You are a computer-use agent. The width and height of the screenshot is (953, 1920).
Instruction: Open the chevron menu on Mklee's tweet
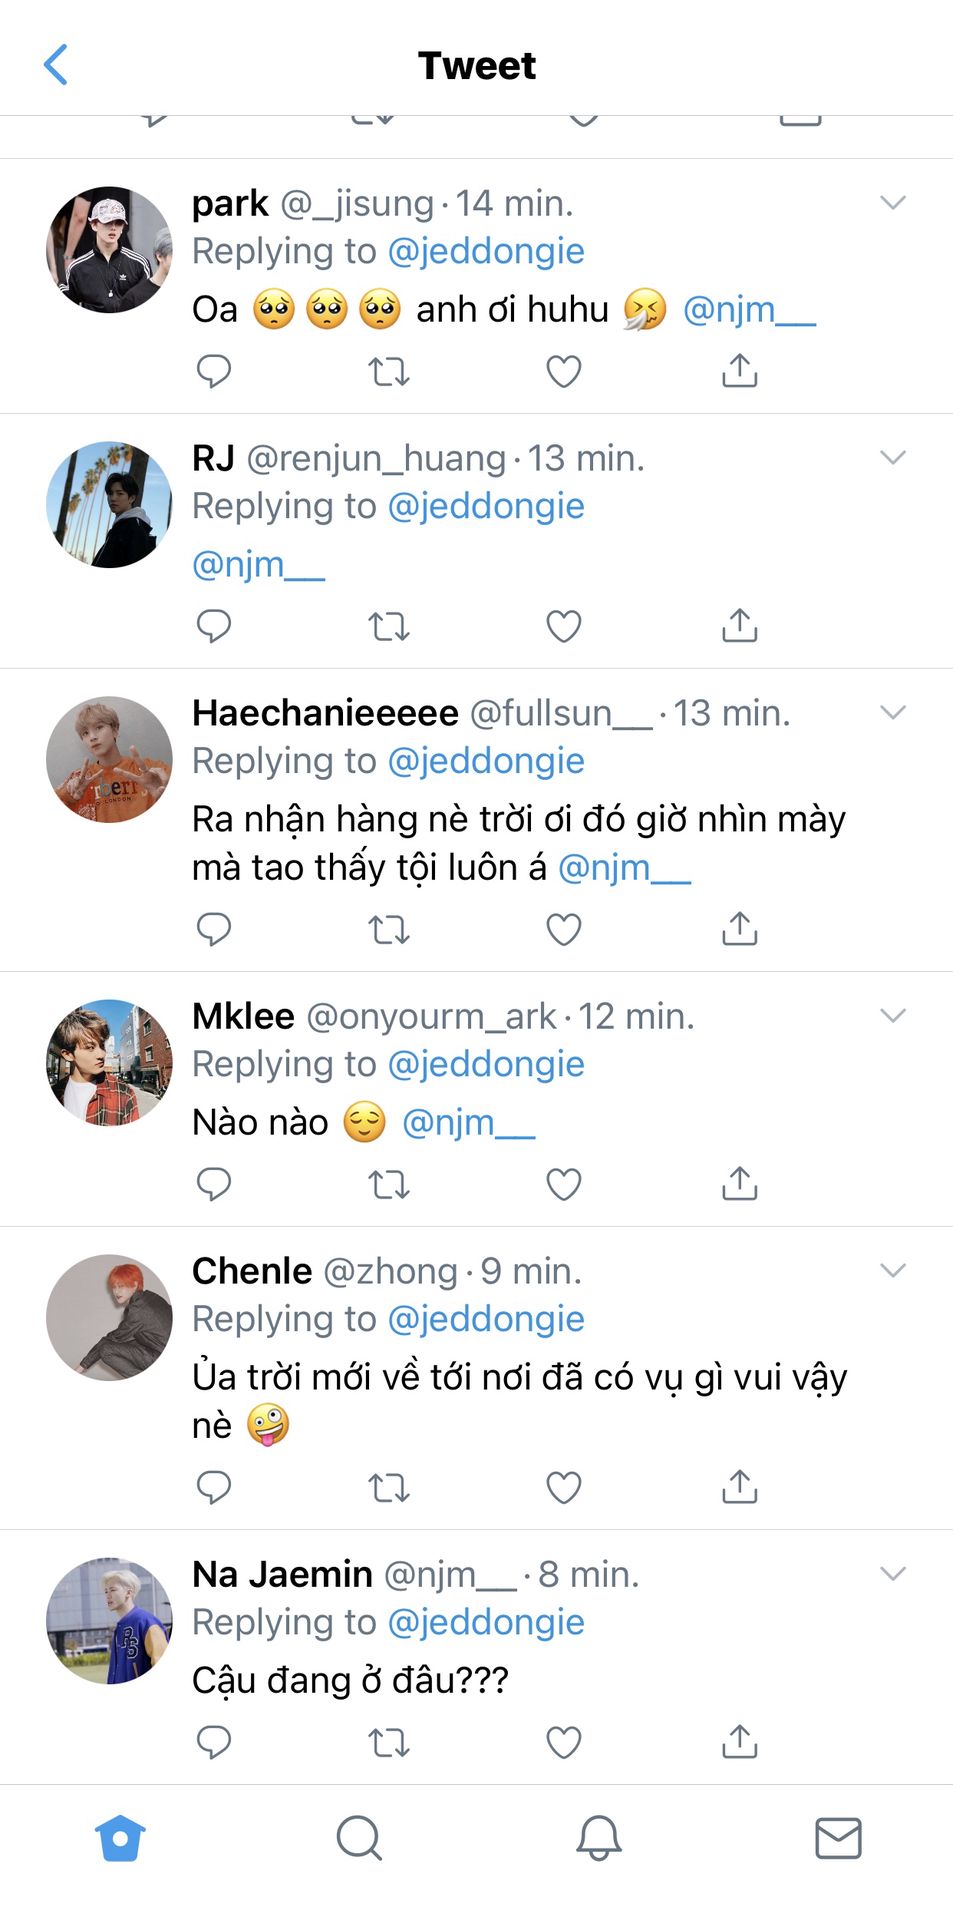click(892, 1016)
